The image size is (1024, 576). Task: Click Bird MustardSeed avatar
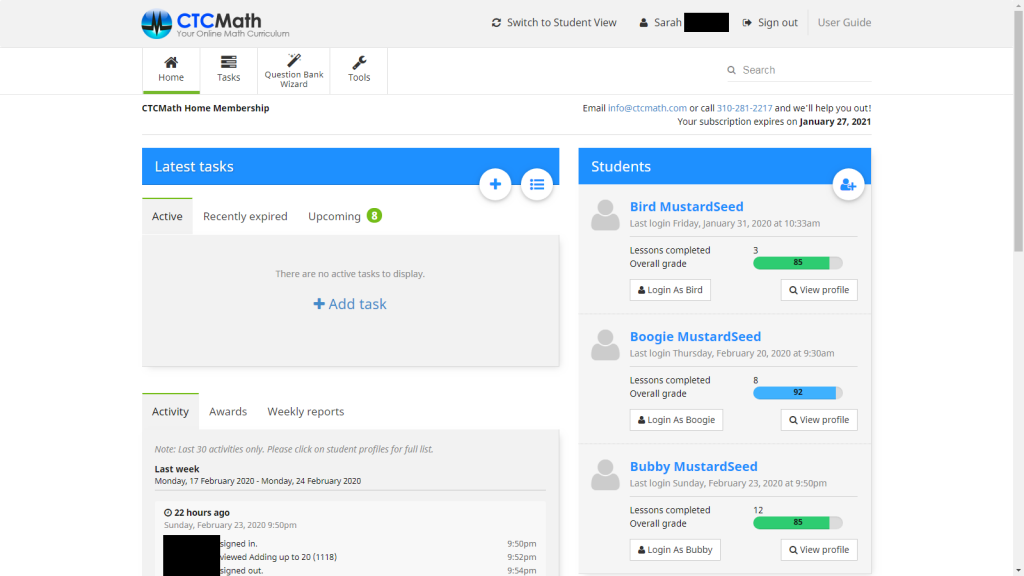(x=605, y=215)
